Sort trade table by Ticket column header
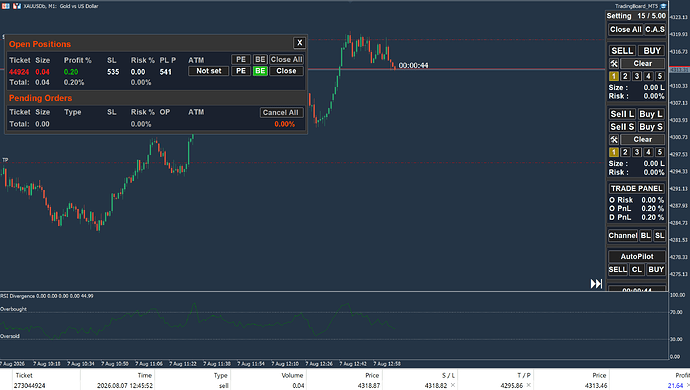690x390 pixels. 24,375
